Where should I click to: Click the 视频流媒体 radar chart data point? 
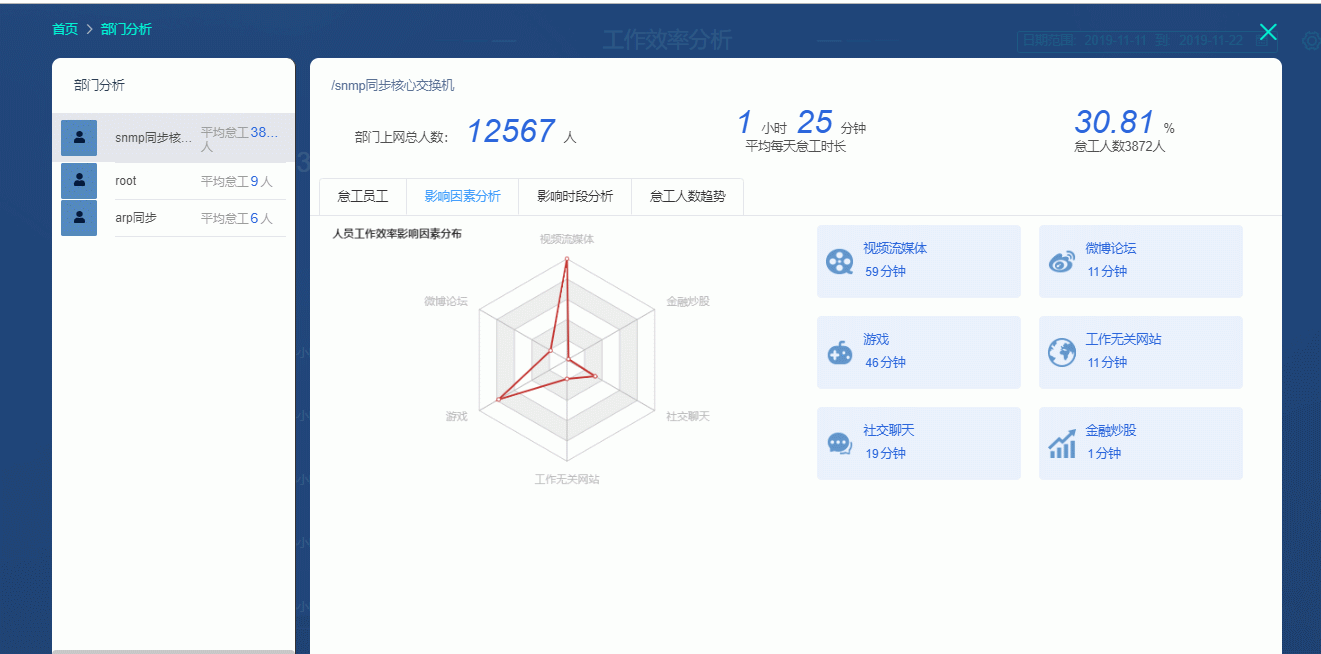coord(567,259)
